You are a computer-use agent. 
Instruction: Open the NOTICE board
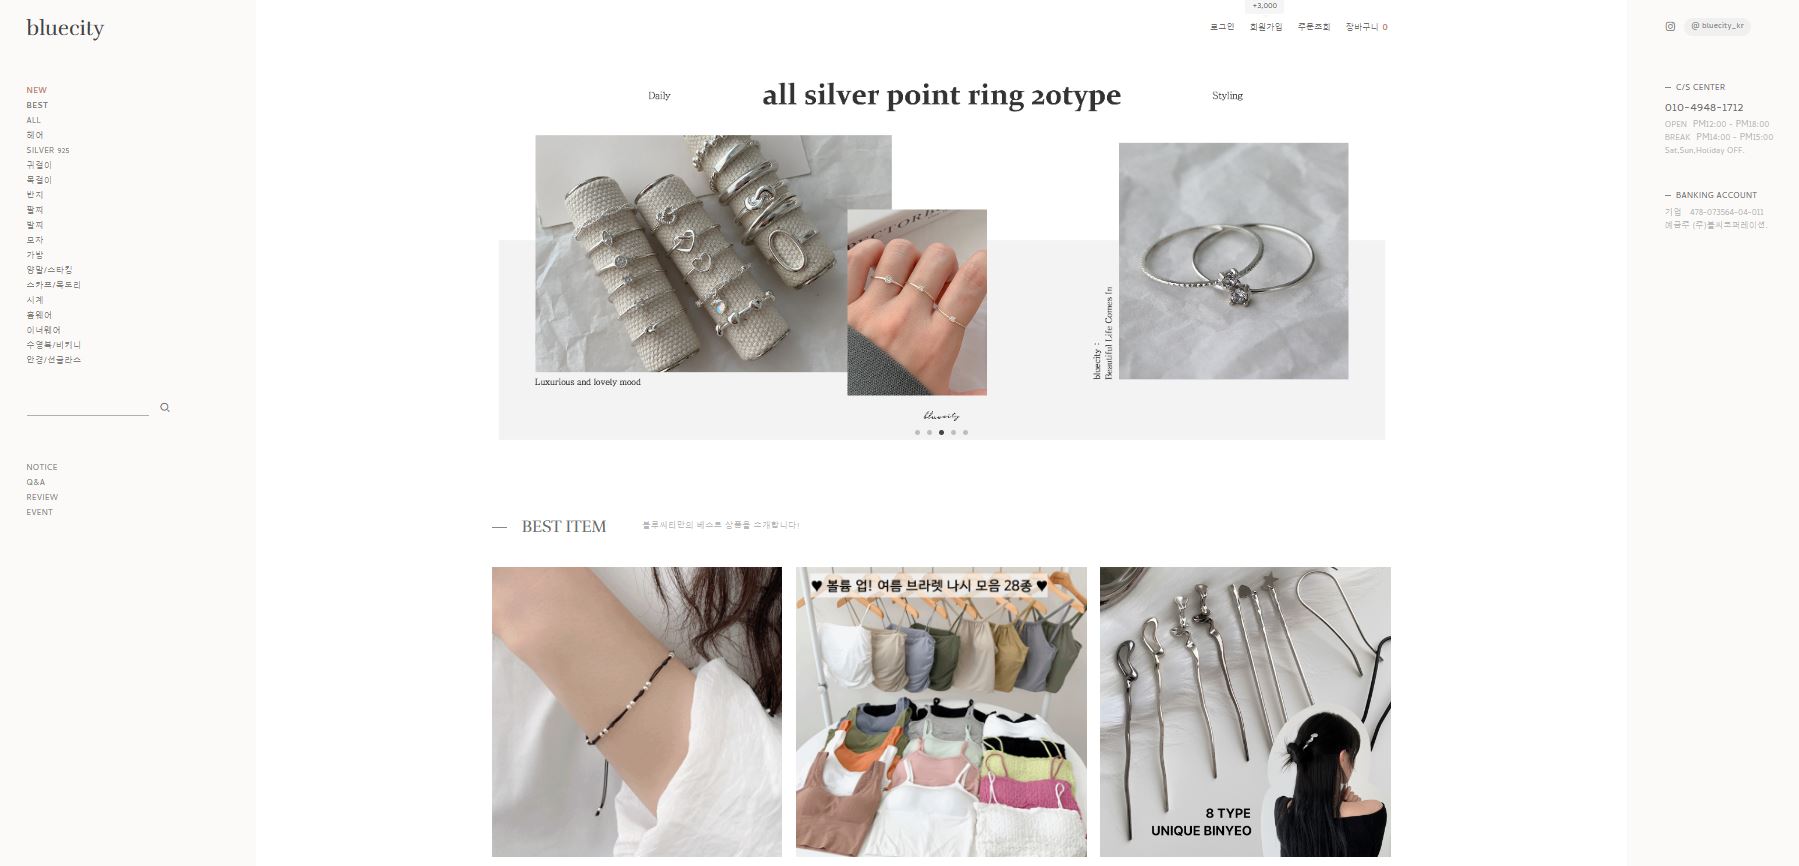click(x=42, y=467)
